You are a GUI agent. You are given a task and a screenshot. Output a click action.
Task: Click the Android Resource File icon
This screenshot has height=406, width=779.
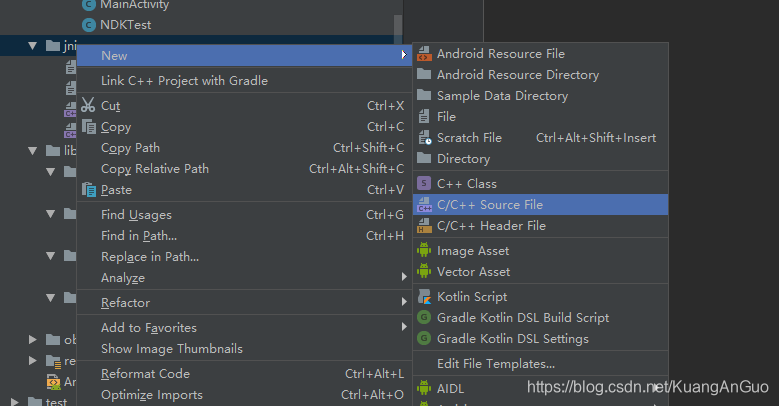click(x=424, y=54)
